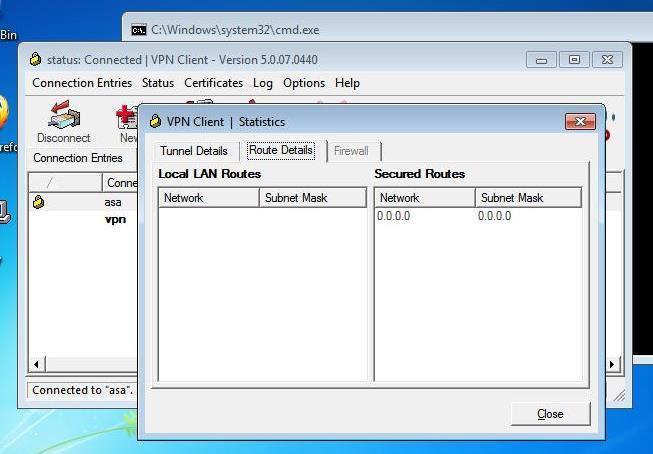Click the main VPN Client window title icon
The height and width of the screenshot is (454, 653).
(x=36, y=60)
